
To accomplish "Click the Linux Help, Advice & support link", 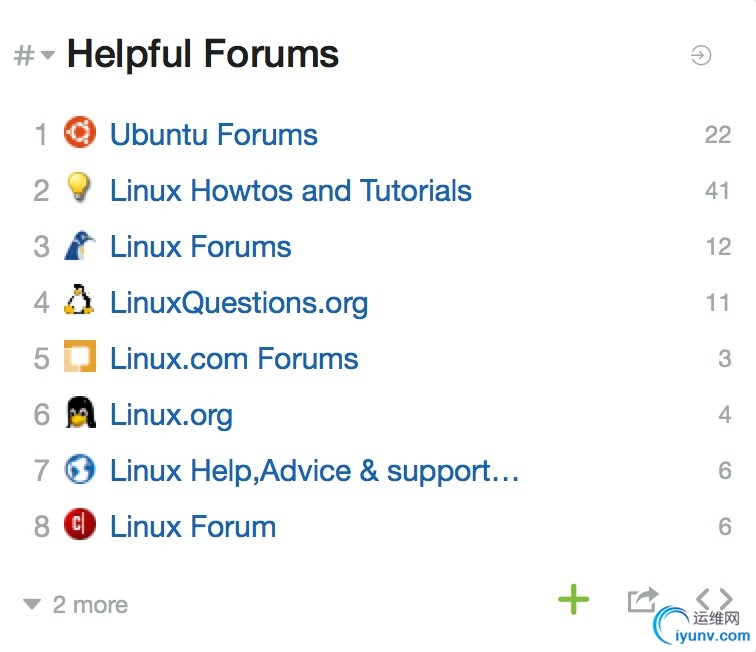I will [x=314, y=471].
